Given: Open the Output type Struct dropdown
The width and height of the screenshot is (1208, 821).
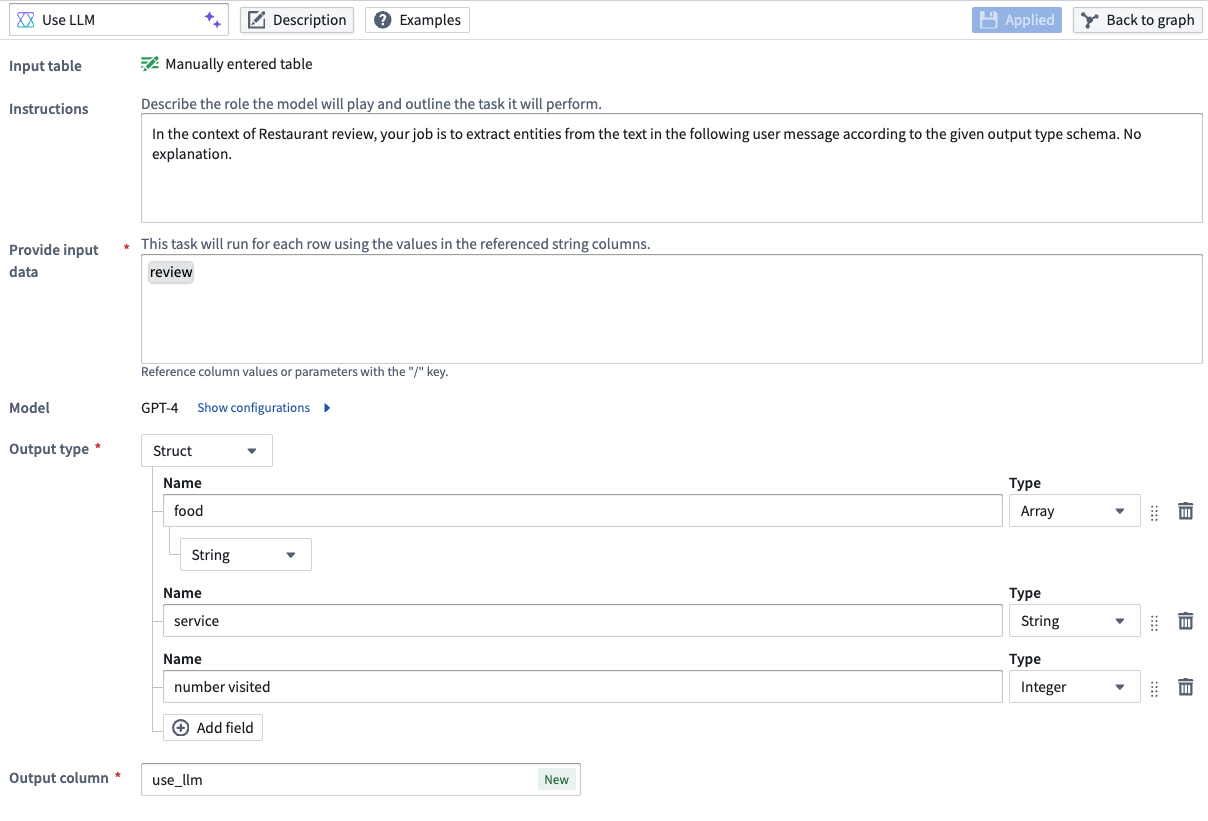Looking at the screenshot, I should pos(207,451).
